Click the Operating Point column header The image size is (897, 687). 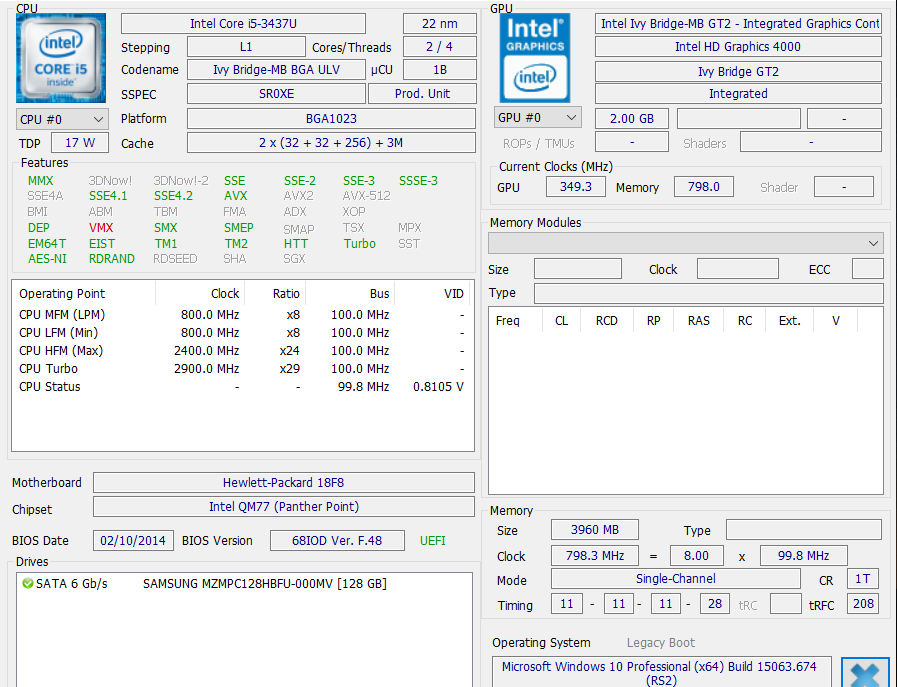point(84,293)
